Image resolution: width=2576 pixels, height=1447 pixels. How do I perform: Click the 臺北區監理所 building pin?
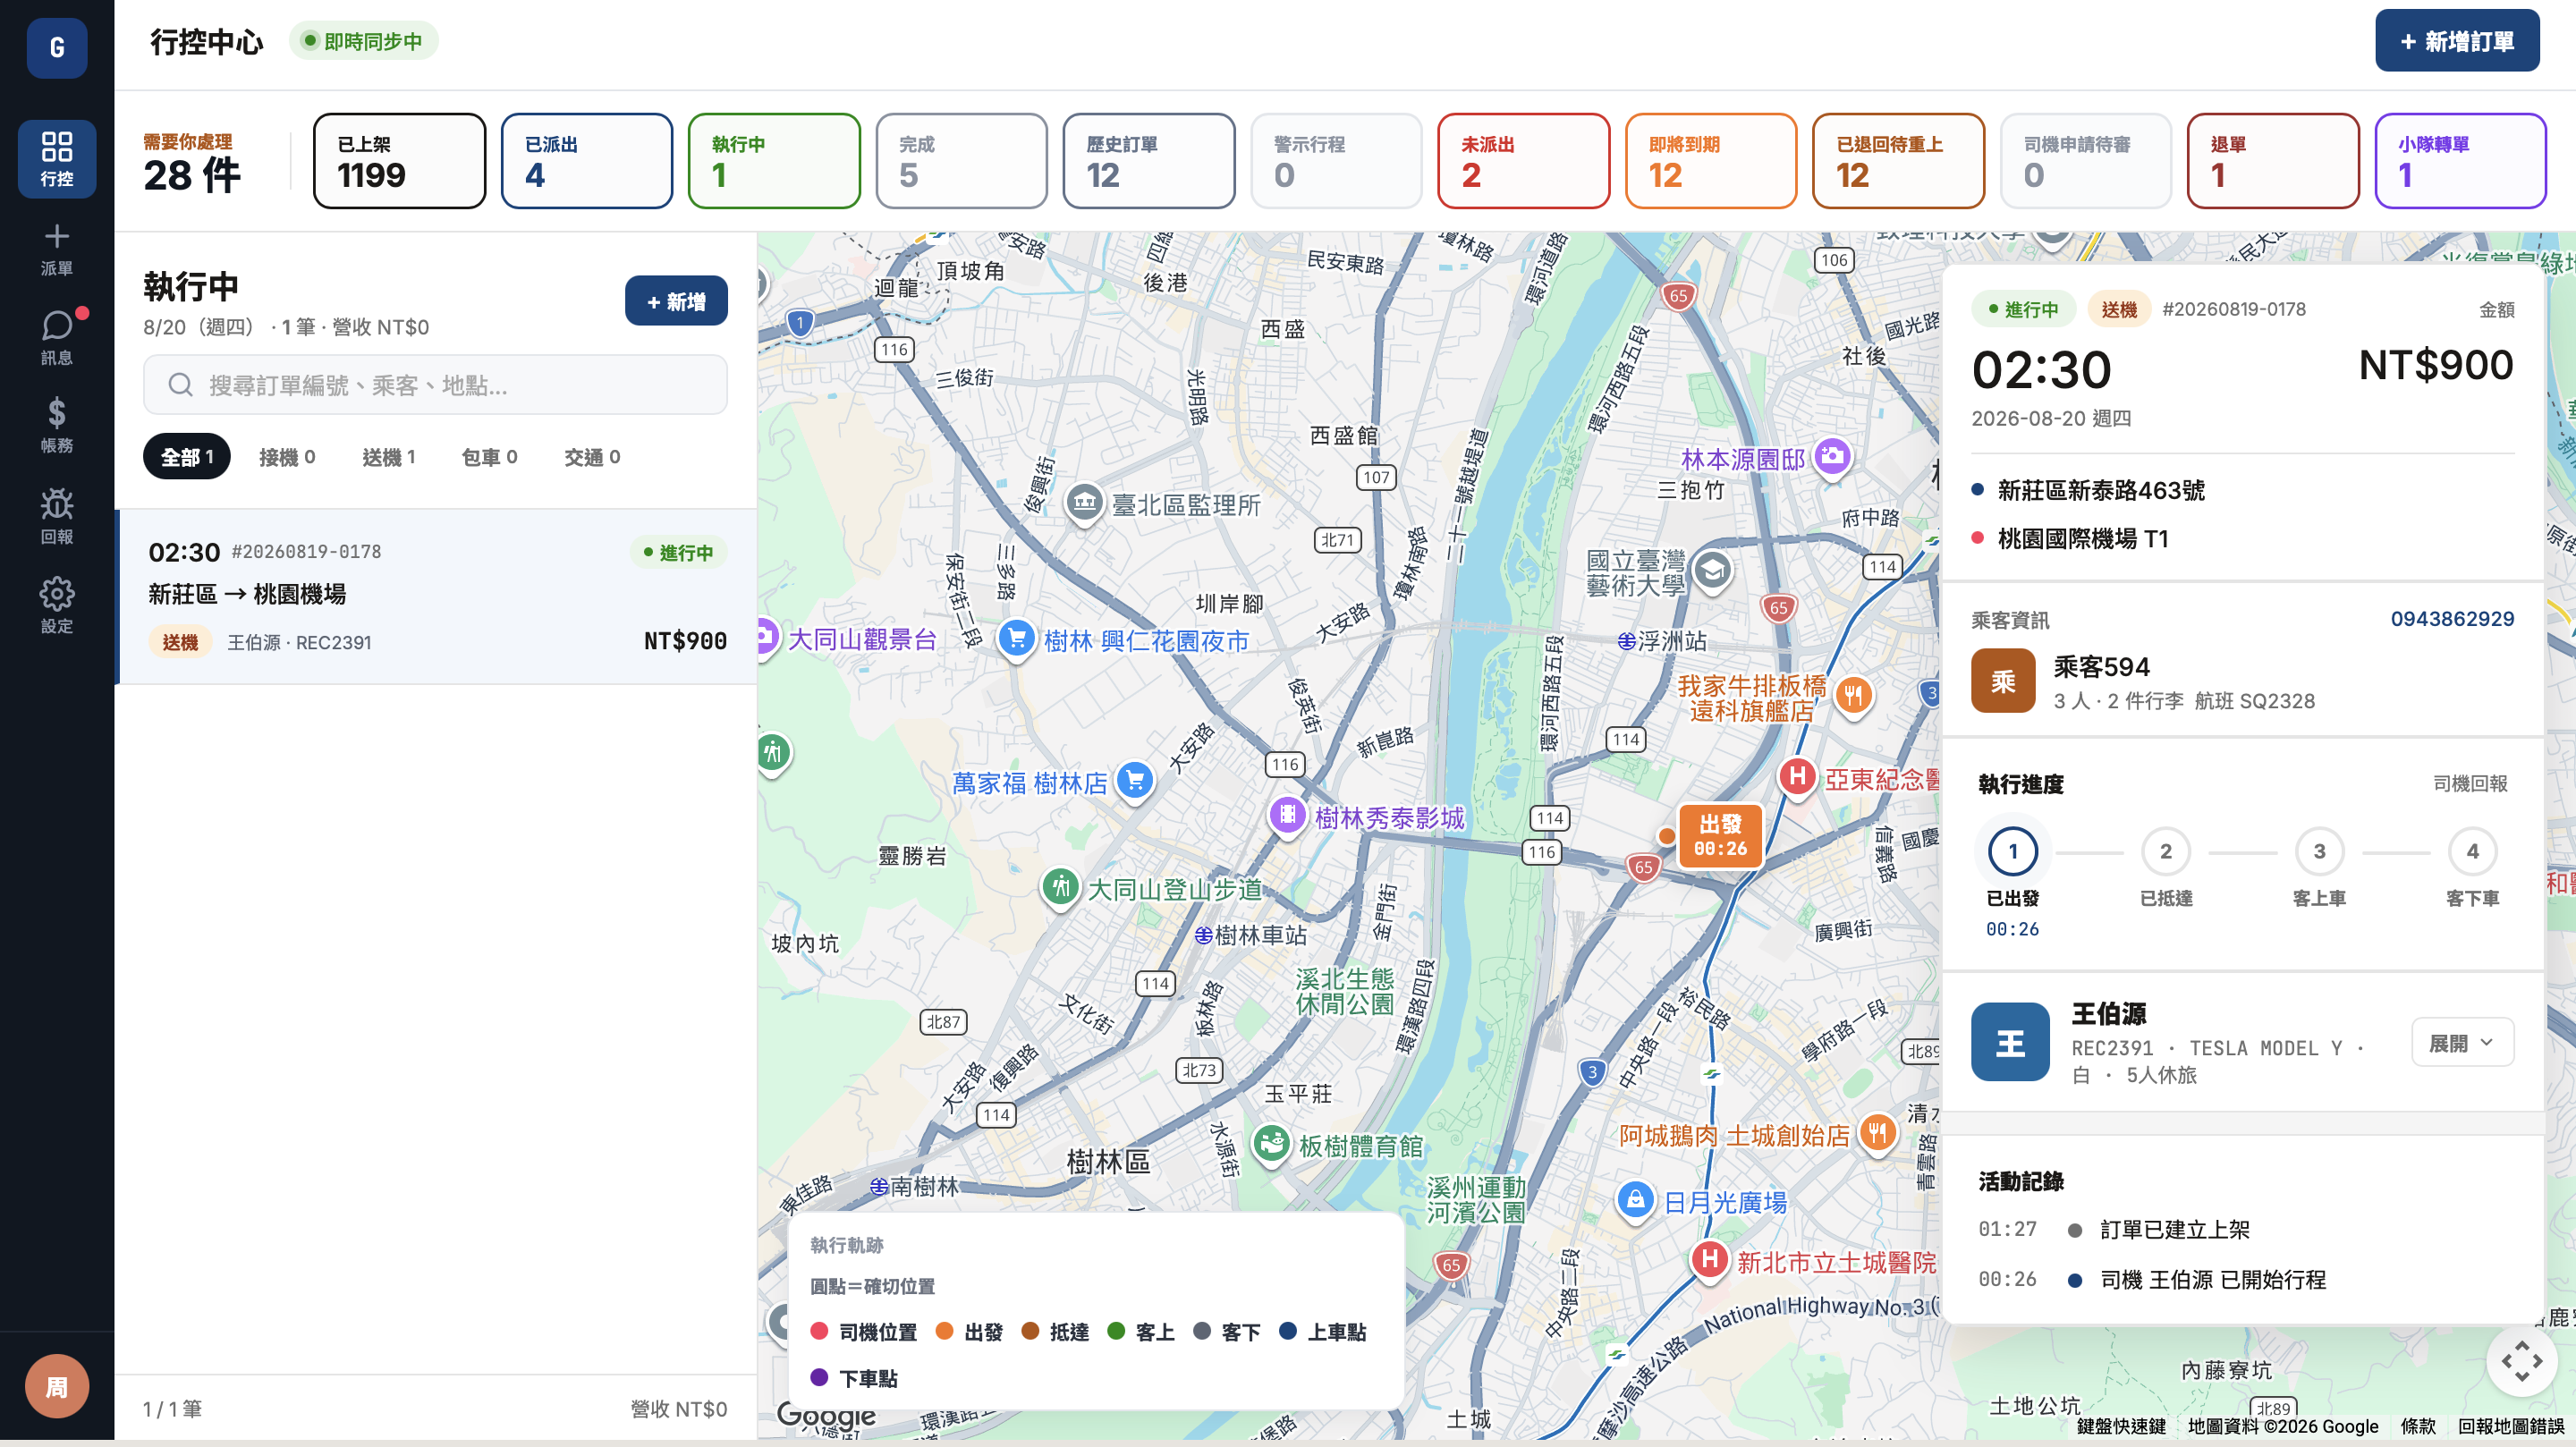pos(1084,502)
